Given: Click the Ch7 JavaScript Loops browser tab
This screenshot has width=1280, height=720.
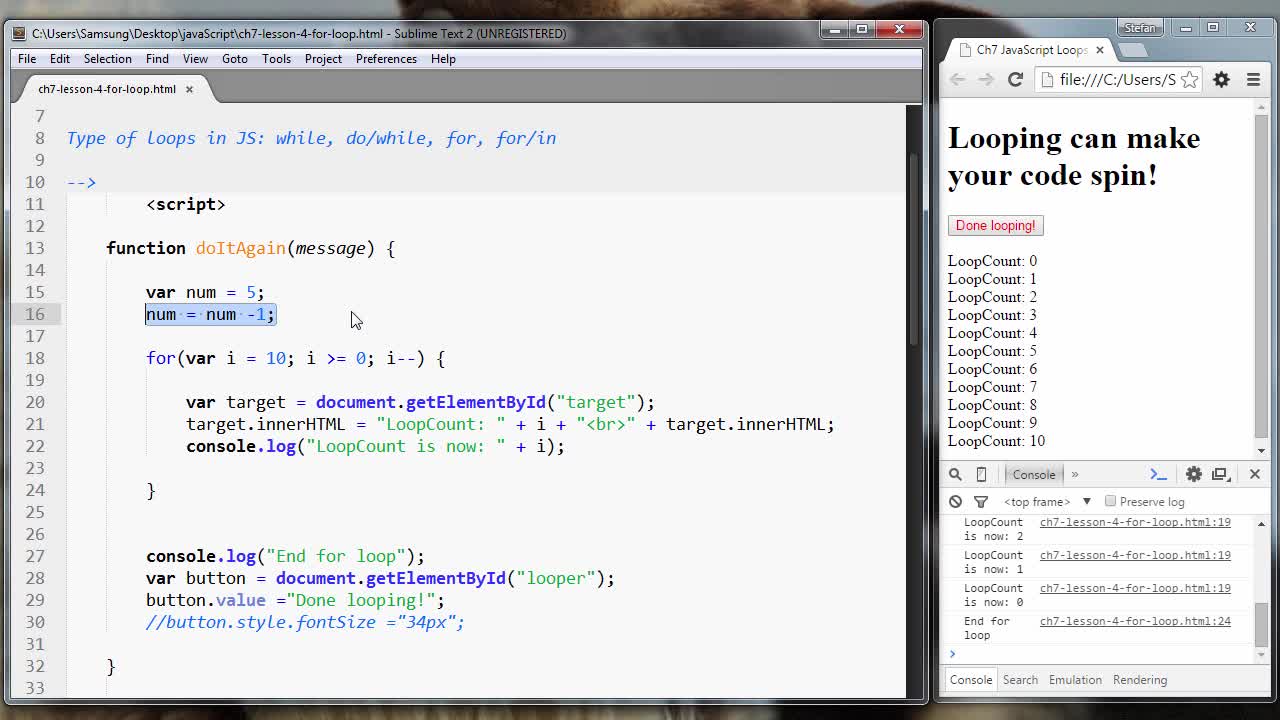Looking at the screenshot, I should click(x=1031, y=50).
